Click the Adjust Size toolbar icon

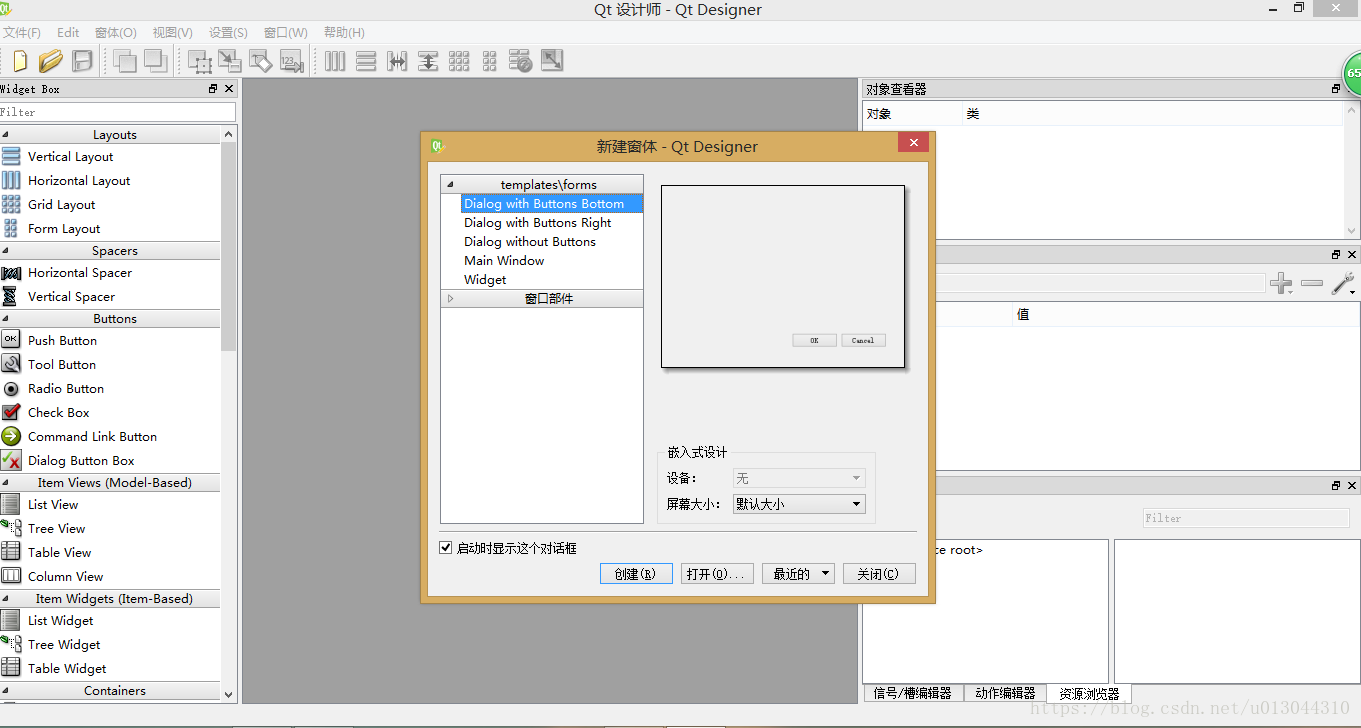[x=551, y=60]
